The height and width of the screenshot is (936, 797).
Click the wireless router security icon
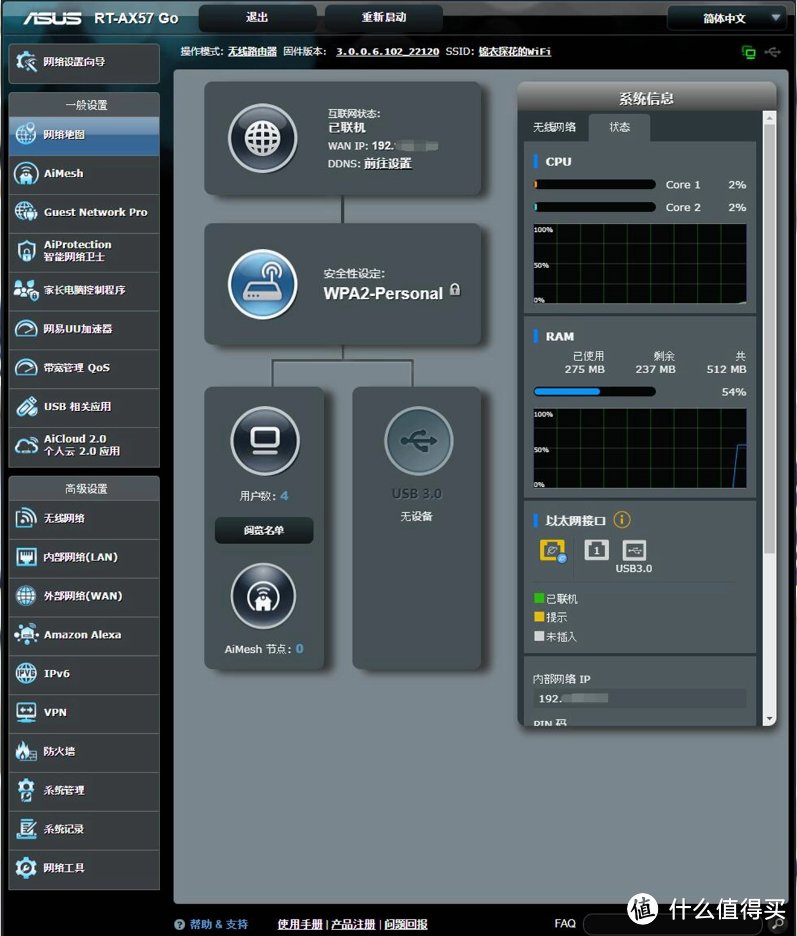click(x=263, y=284)
